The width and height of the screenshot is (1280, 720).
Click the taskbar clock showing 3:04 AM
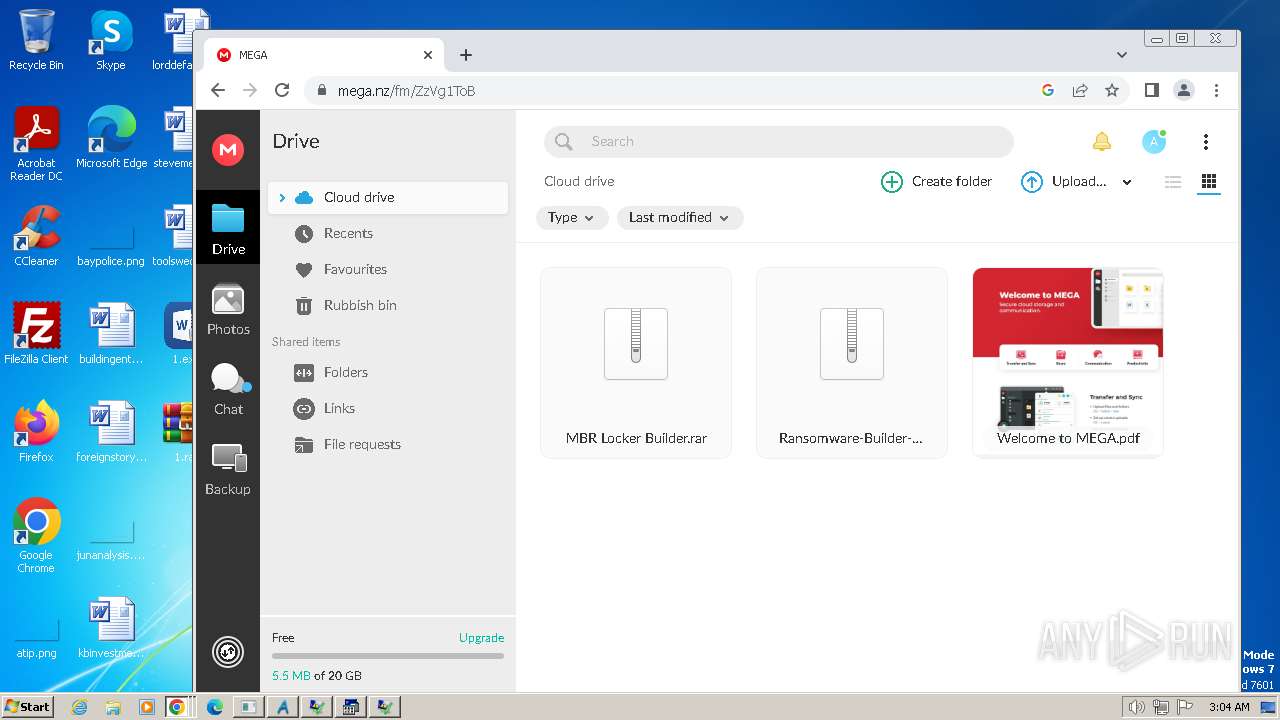[1229, 707]
